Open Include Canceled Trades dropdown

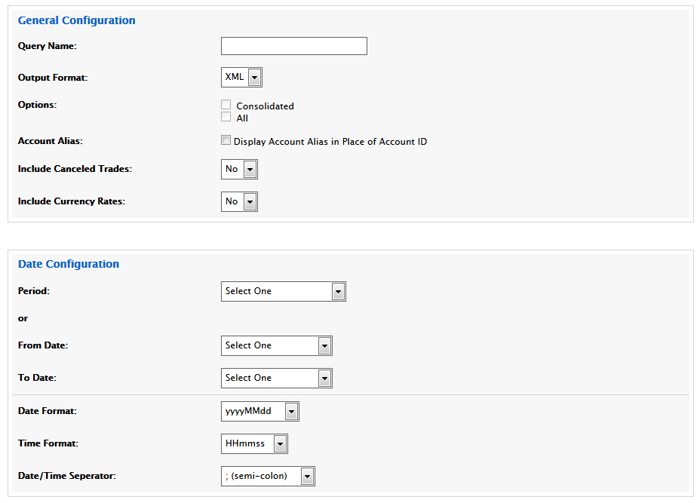pyautogui.click(x=239, y=169)
